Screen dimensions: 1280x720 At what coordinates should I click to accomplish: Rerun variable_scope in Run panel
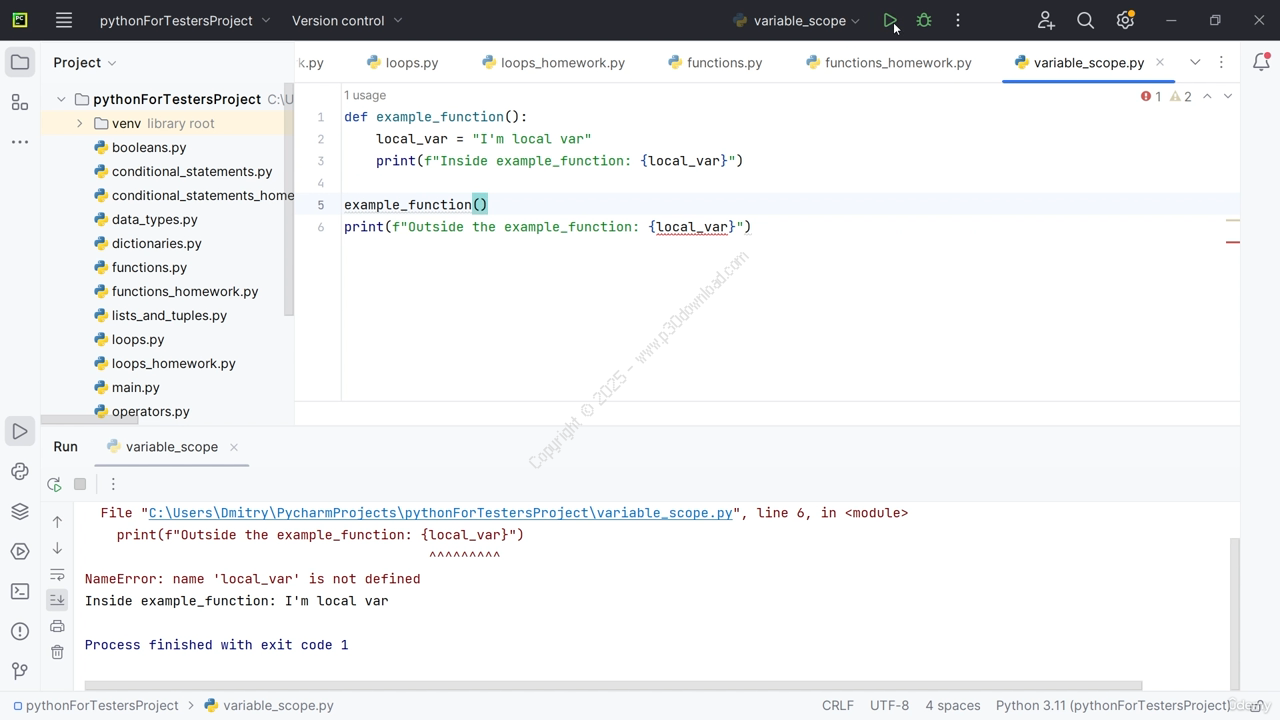(x=54, y=484)
